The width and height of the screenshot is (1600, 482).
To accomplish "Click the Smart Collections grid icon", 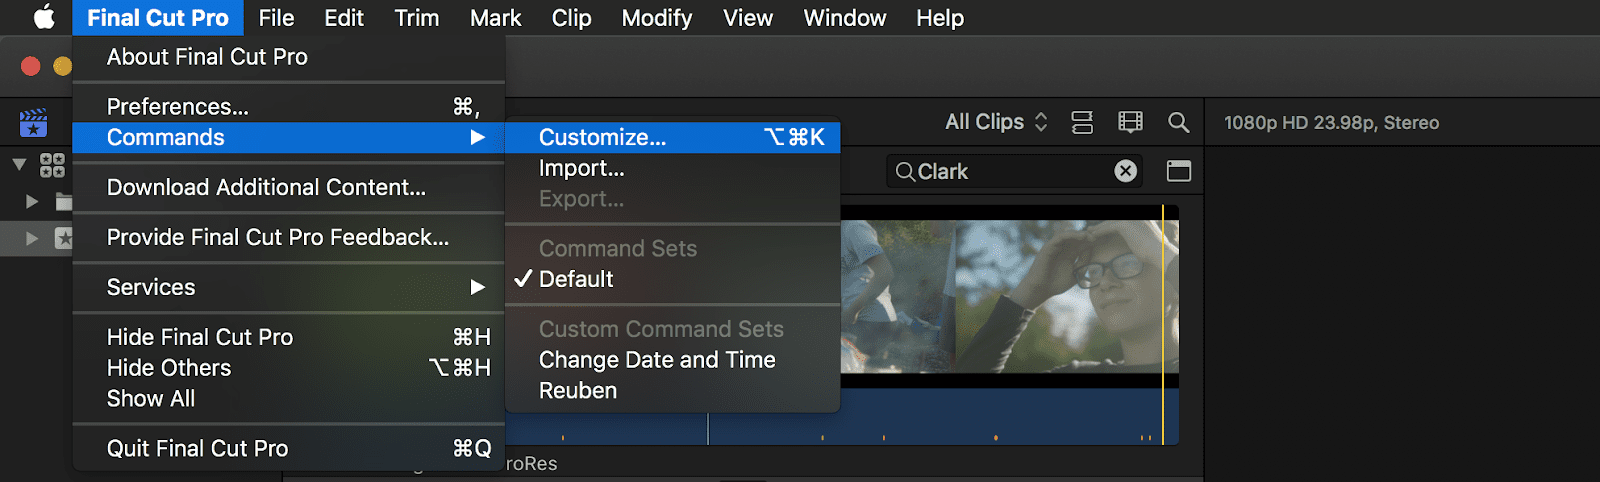I will click(x=52, y=165).
